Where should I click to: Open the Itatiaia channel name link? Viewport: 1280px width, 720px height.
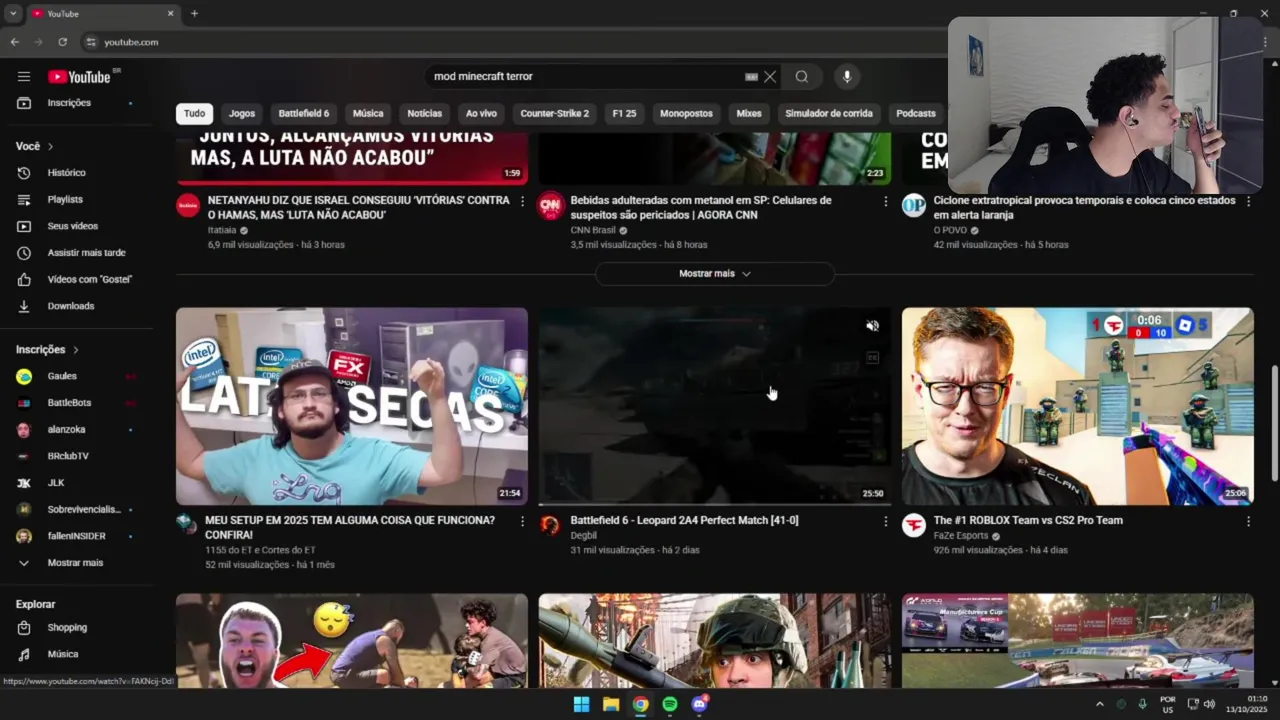point(222,230)
